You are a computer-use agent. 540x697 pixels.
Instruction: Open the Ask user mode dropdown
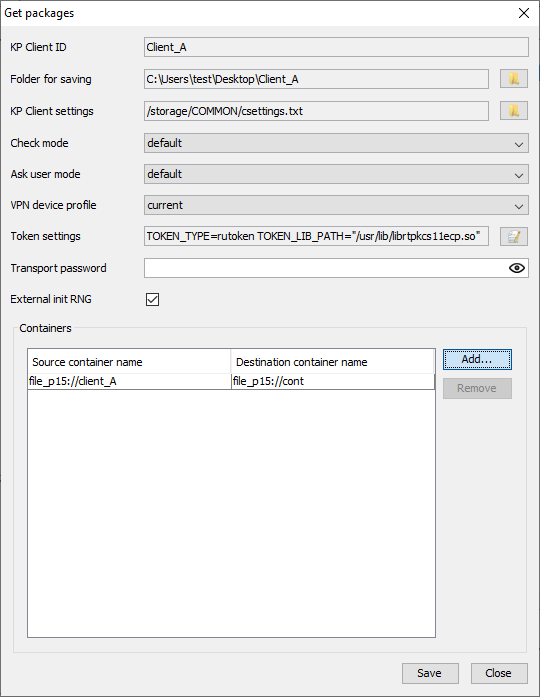click(336, 174)
